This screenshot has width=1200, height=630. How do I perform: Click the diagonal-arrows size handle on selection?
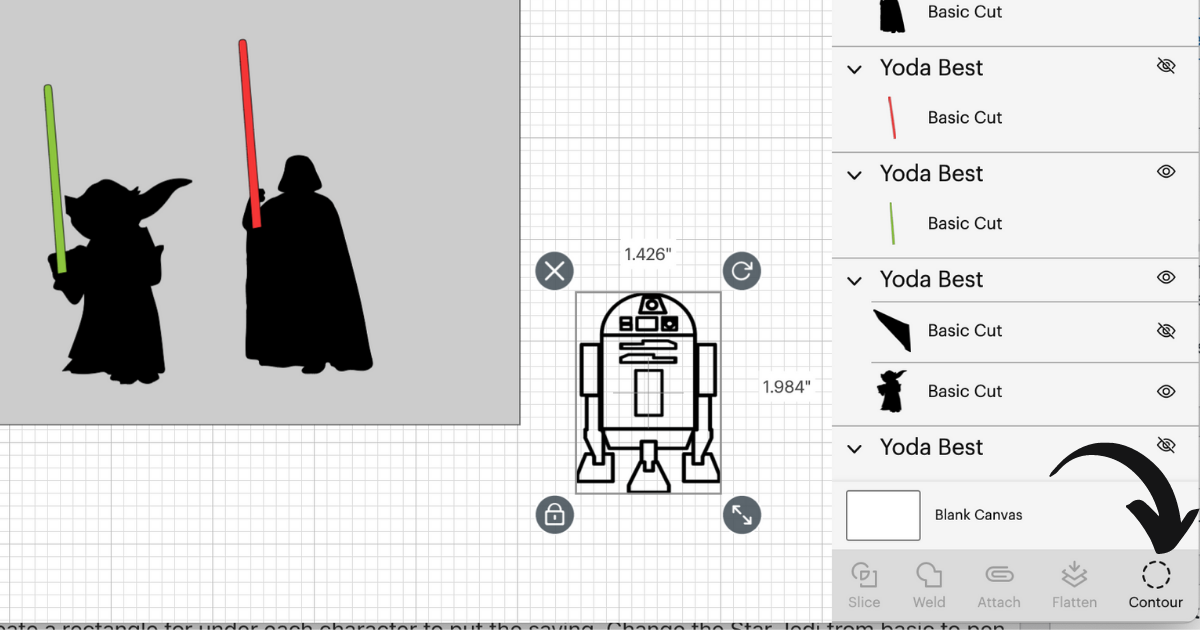pos(742,515)
